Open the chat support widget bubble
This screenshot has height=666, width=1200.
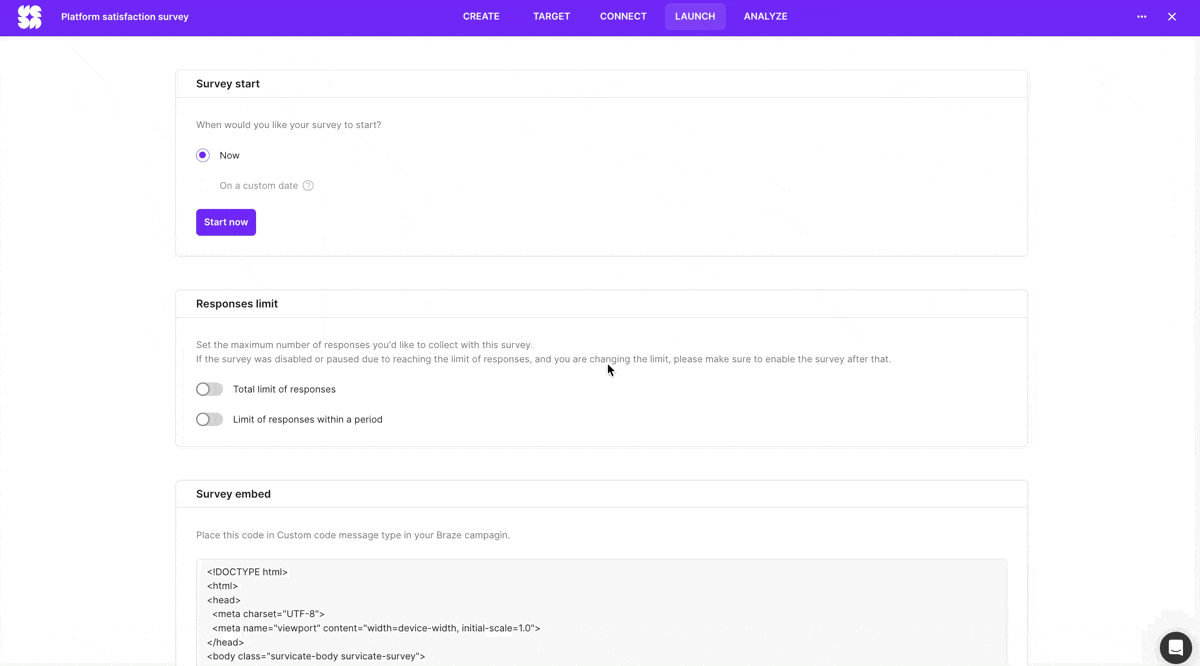point(1175,647)
